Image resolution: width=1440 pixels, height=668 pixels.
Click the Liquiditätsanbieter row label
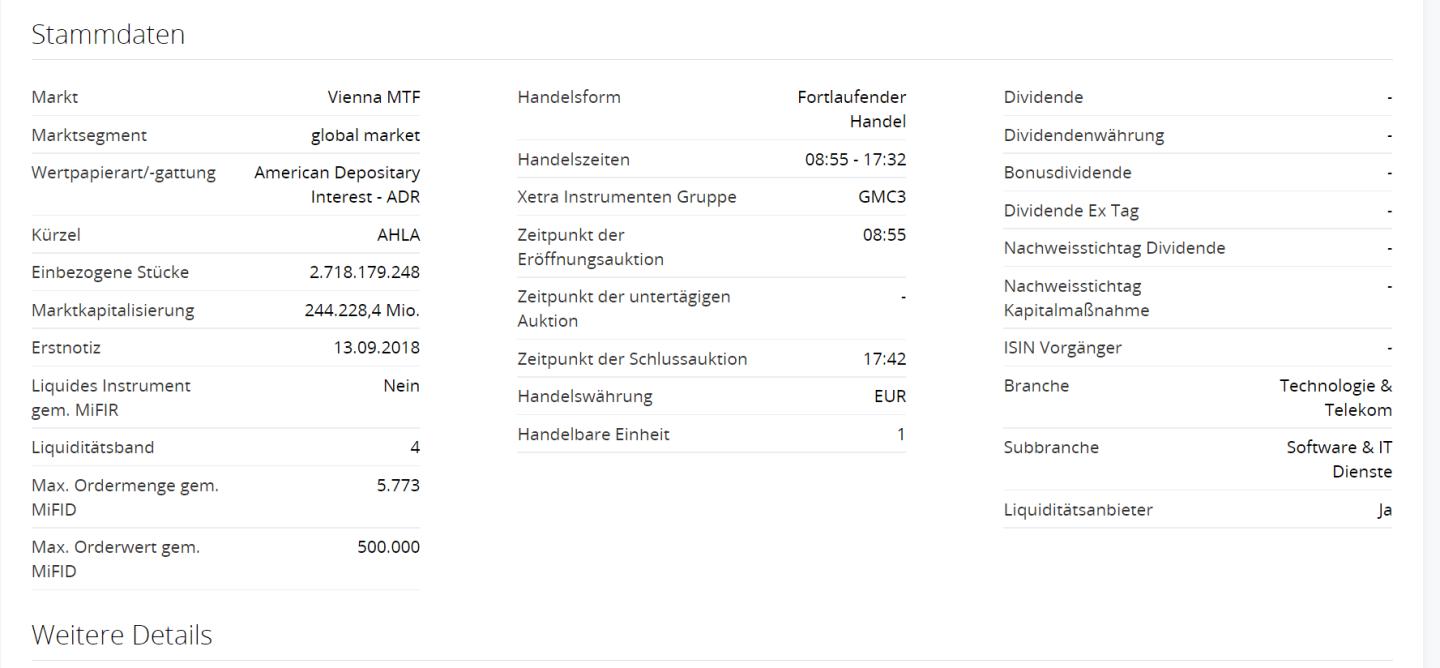[1078, 510]
